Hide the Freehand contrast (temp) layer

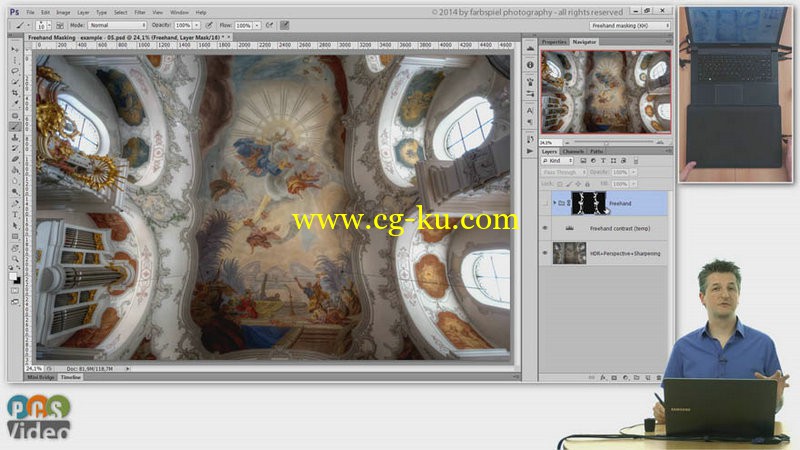point(545,228)
